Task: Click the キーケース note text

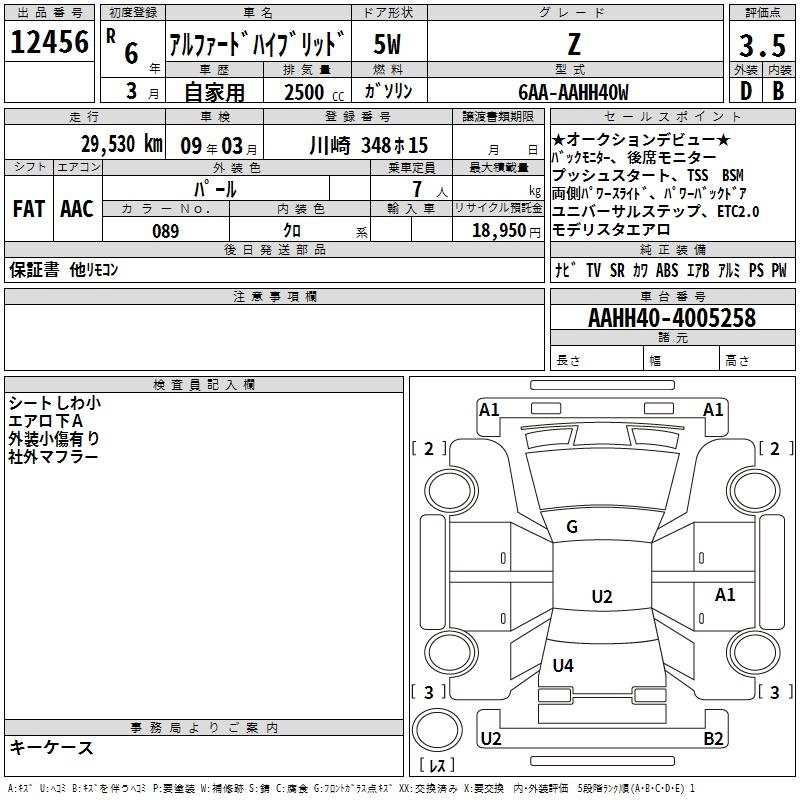Action: click(52, 748)
